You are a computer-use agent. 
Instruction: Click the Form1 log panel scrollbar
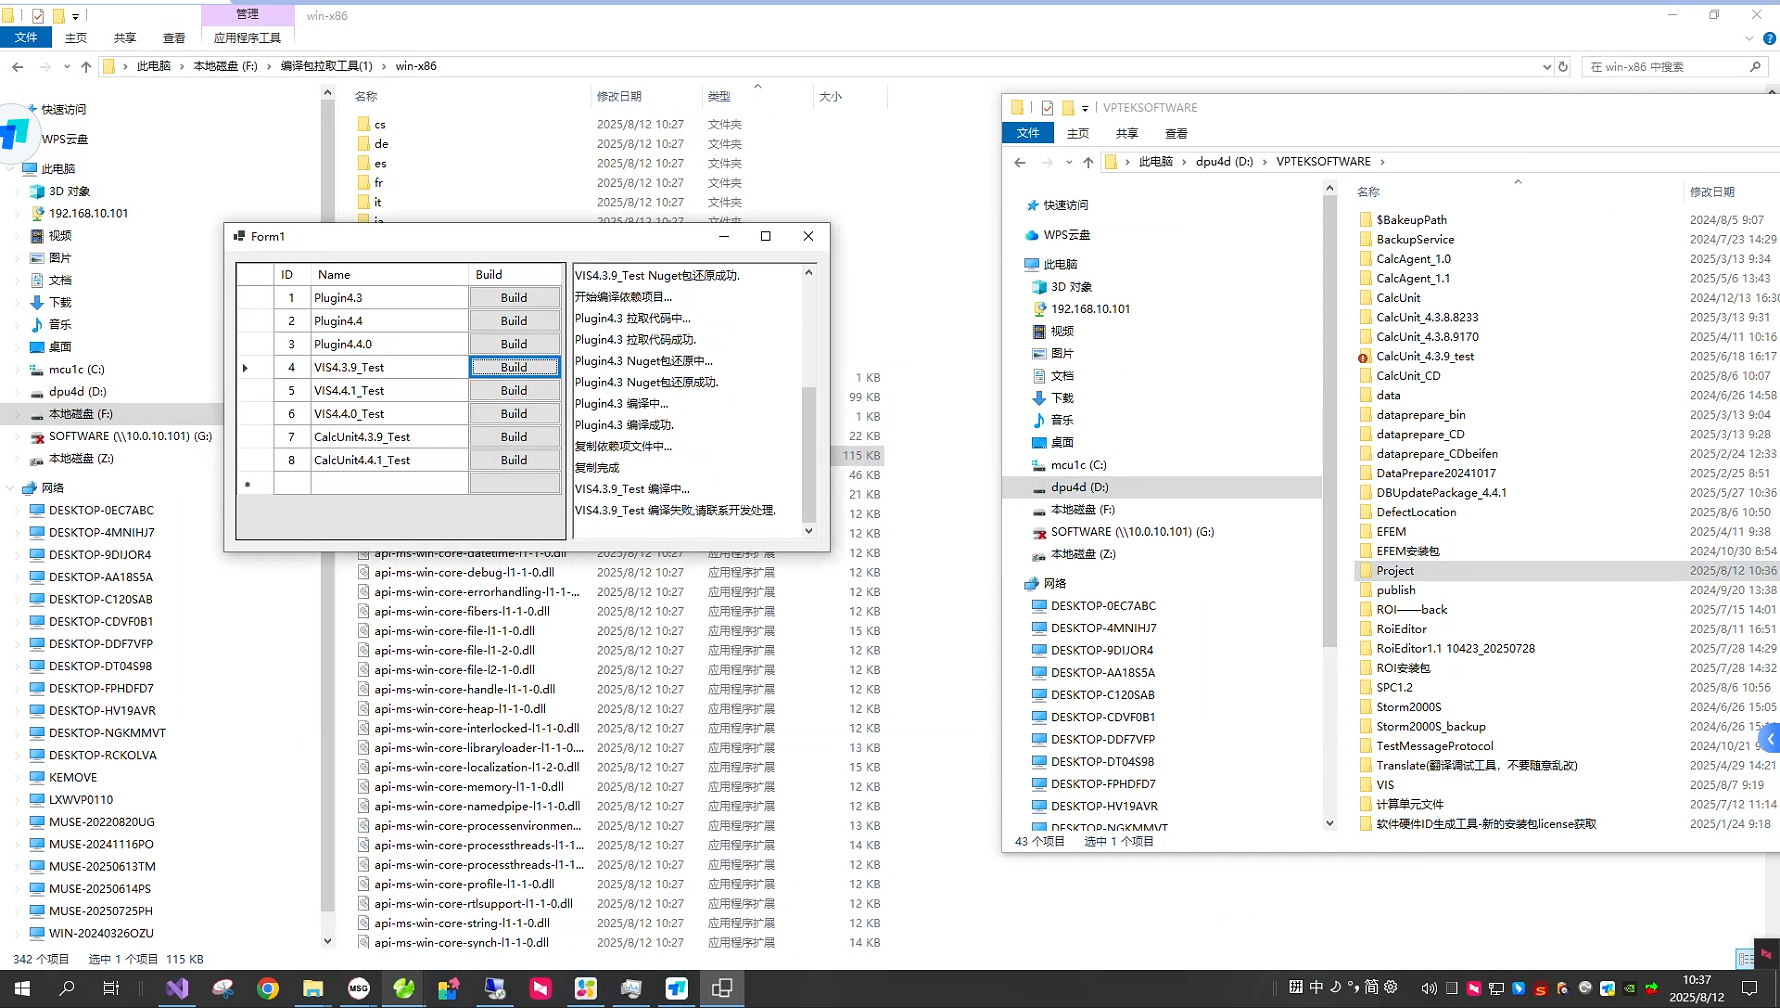pos(809,450)
